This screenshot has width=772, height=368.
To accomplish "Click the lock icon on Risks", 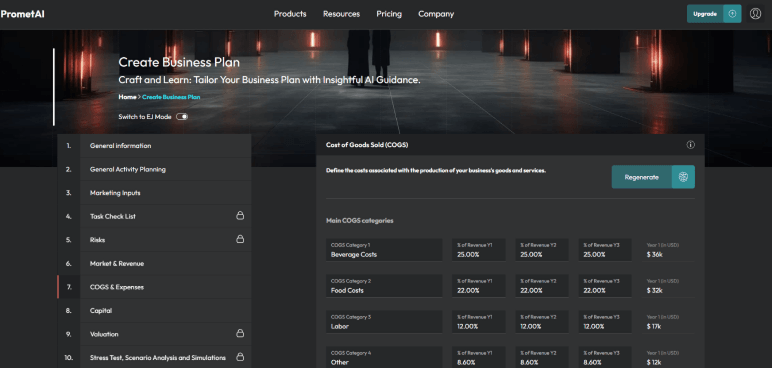I will pos(240,239).
